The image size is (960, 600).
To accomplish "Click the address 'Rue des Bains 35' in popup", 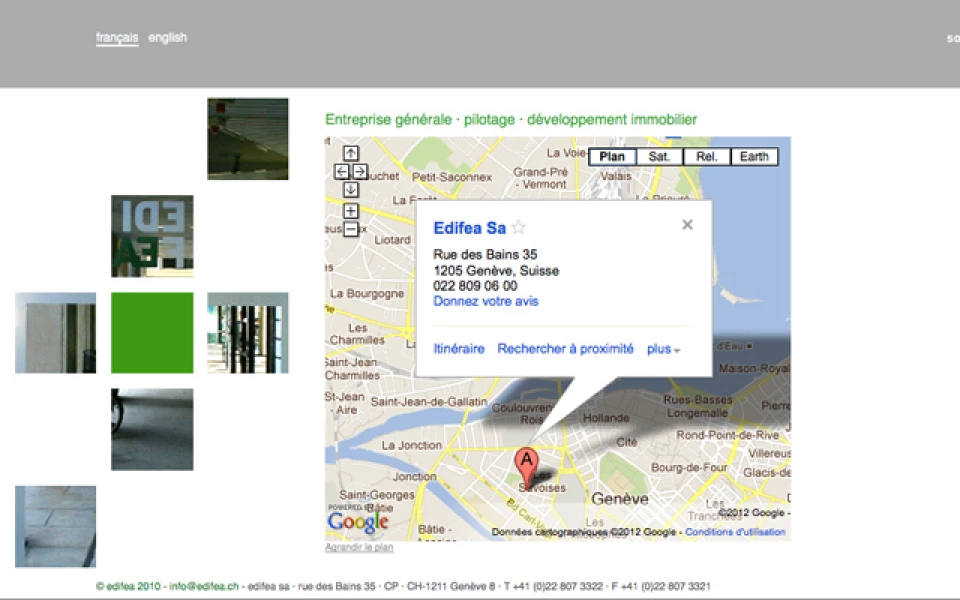I will click(485, 254).
